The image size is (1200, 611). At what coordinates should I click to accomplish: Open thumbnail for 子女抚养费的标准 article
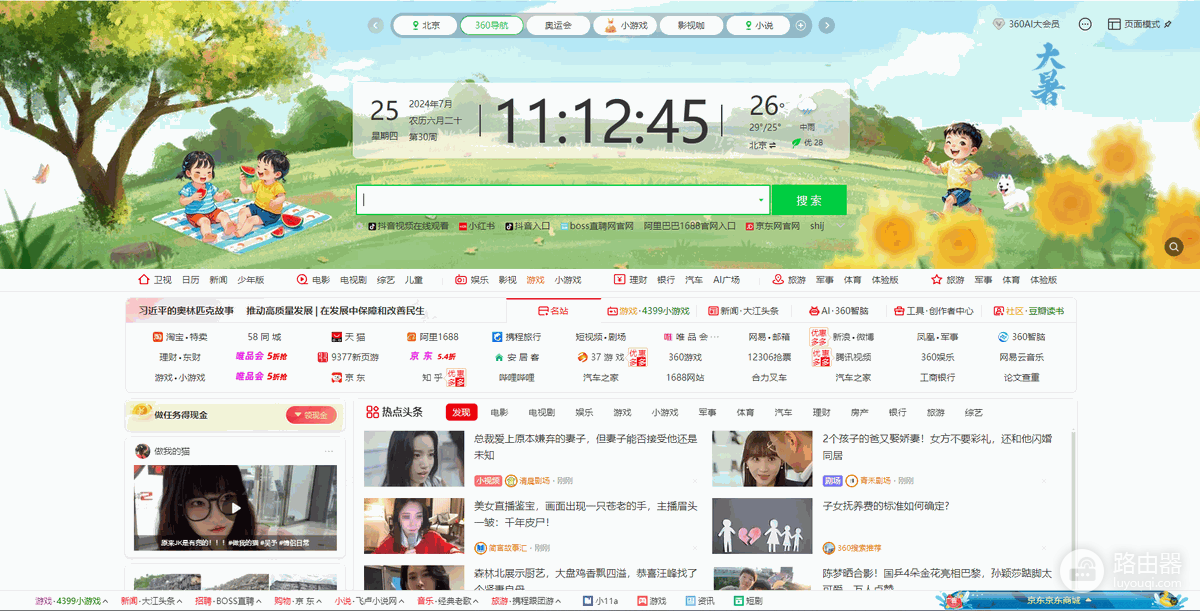click(762, 527)
